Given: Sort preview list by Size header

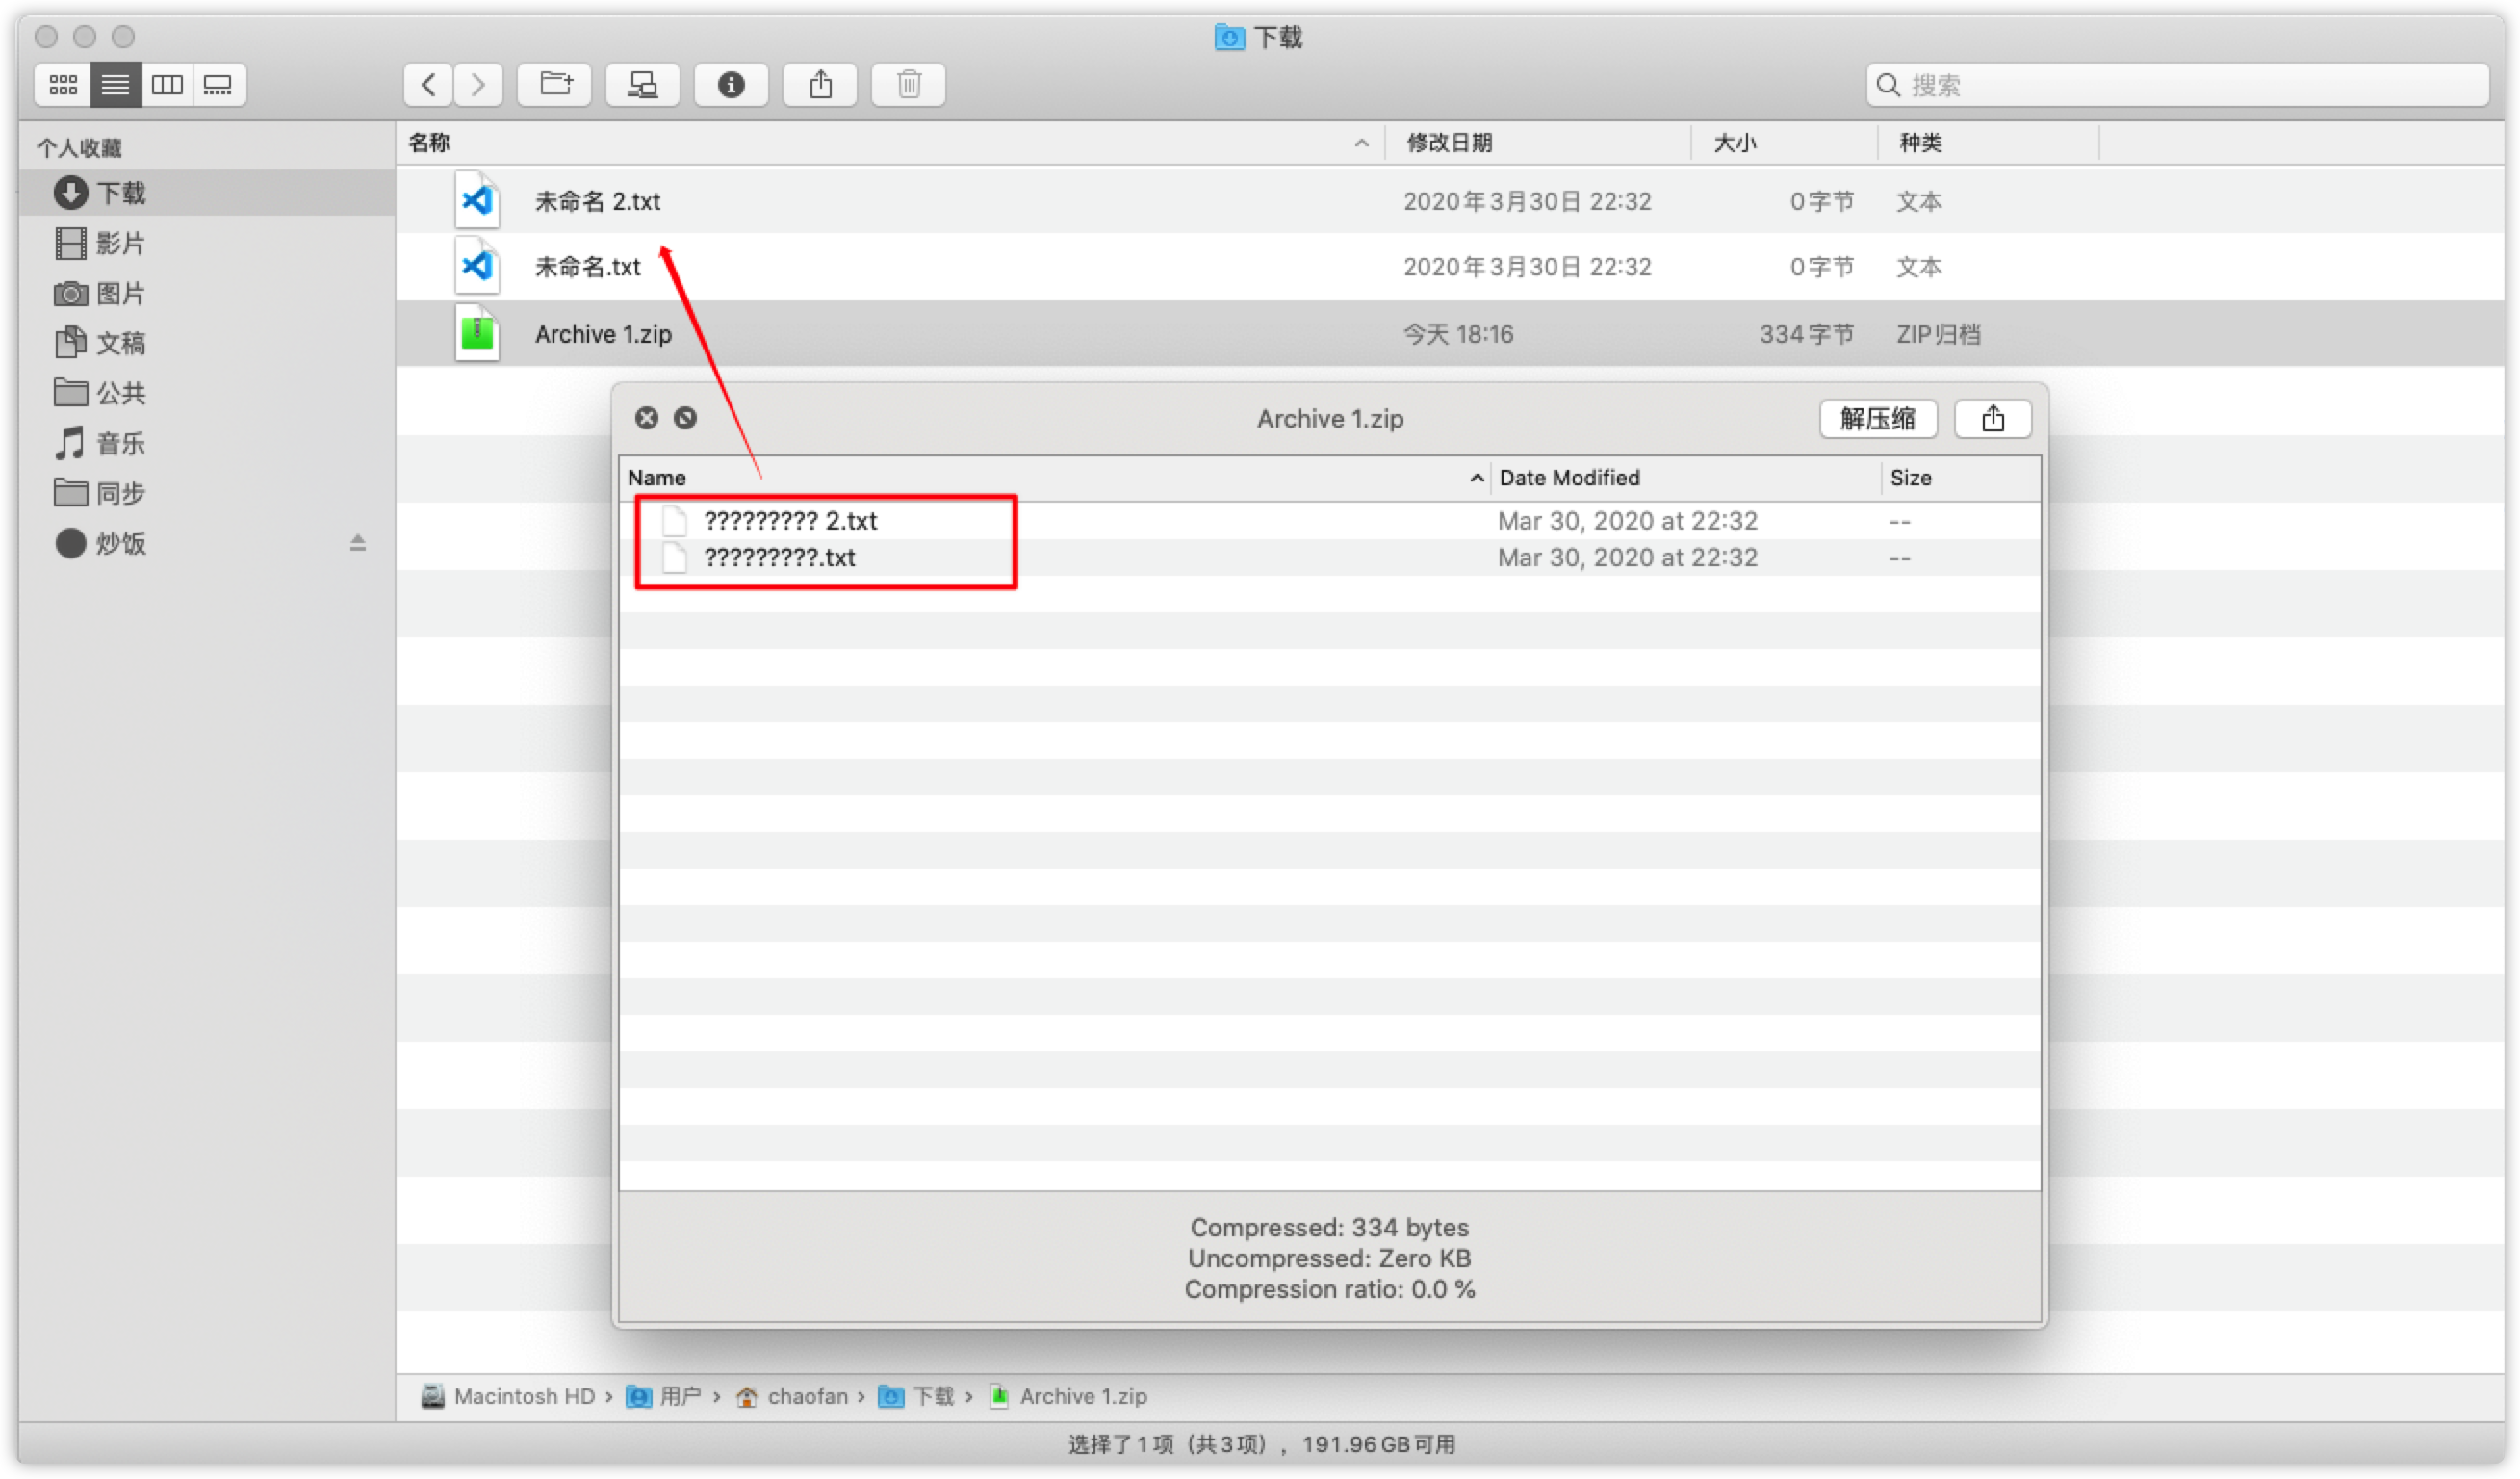Looking at the screenshot, I should click(x=1960, y=478).
